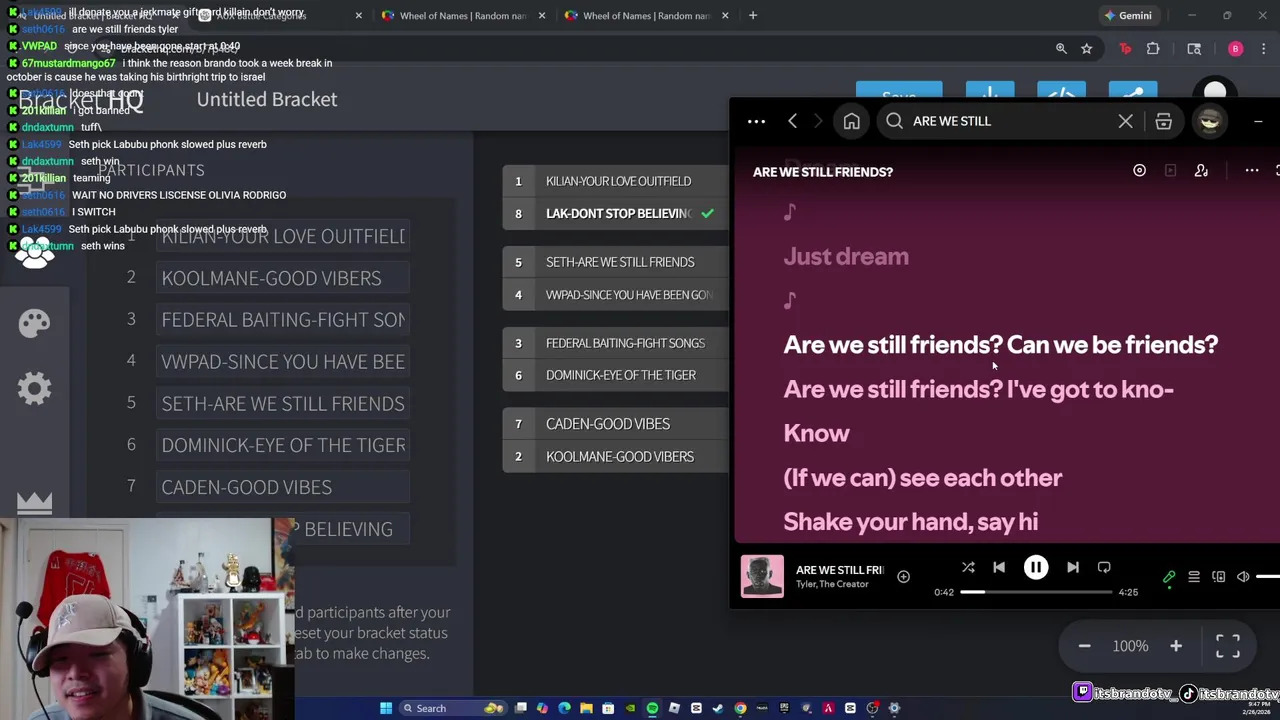Open Spotify three-dot app menu

click(756, 121)
